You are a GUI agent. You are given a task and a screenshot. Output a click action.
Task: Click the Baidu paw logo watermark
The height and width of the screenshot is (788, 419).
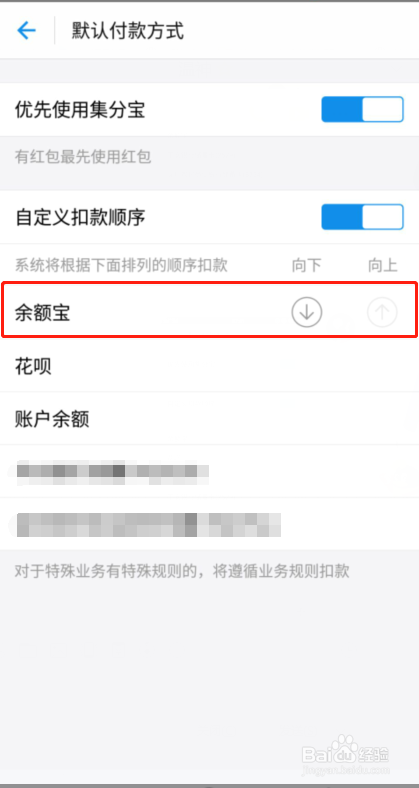(x=344, y=747)
